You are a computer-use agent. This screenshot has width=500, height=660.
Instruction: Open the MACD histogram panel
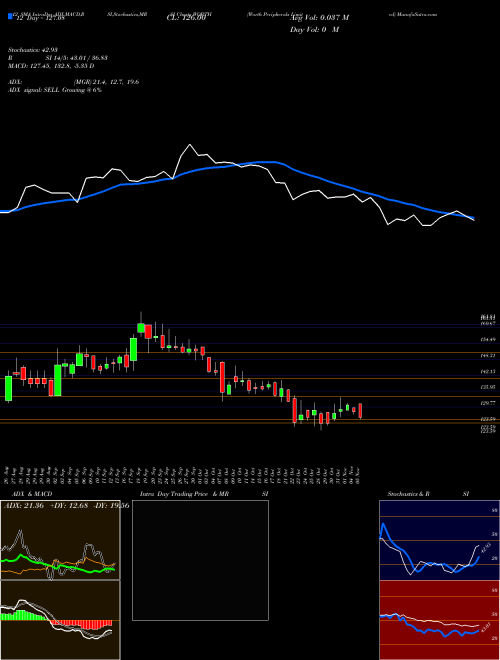pyautogui.click(x=60, y=620)
